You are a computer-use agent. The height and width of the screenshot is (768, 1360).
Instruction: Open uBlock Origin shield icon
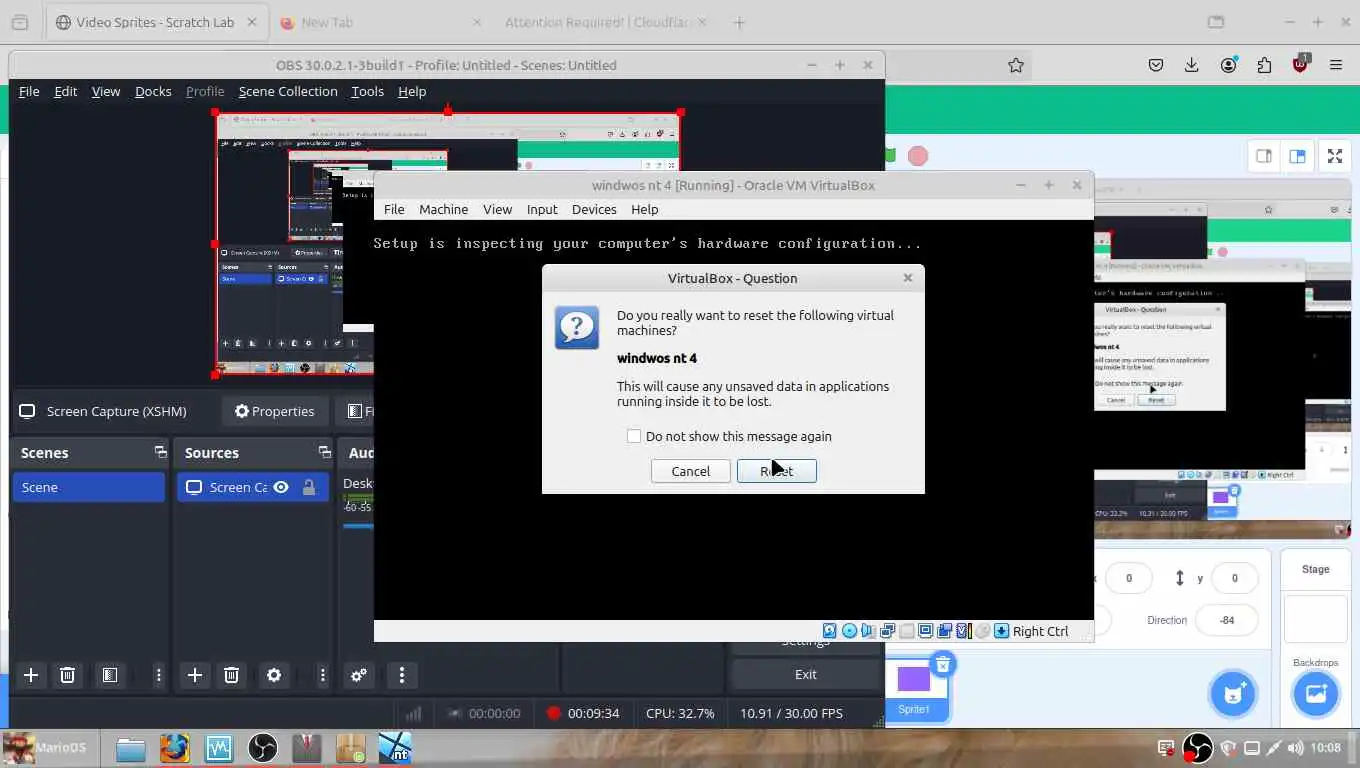(1300, 64)
